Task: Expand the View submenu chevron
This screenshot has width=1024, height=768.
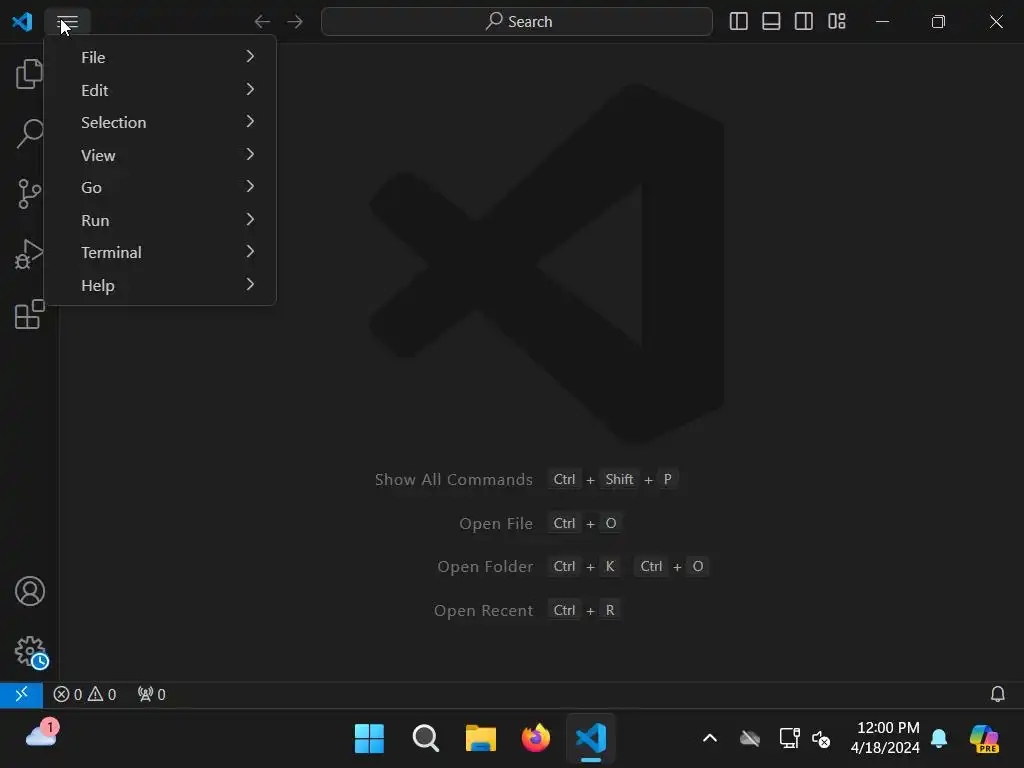Action: coord(250,153)
